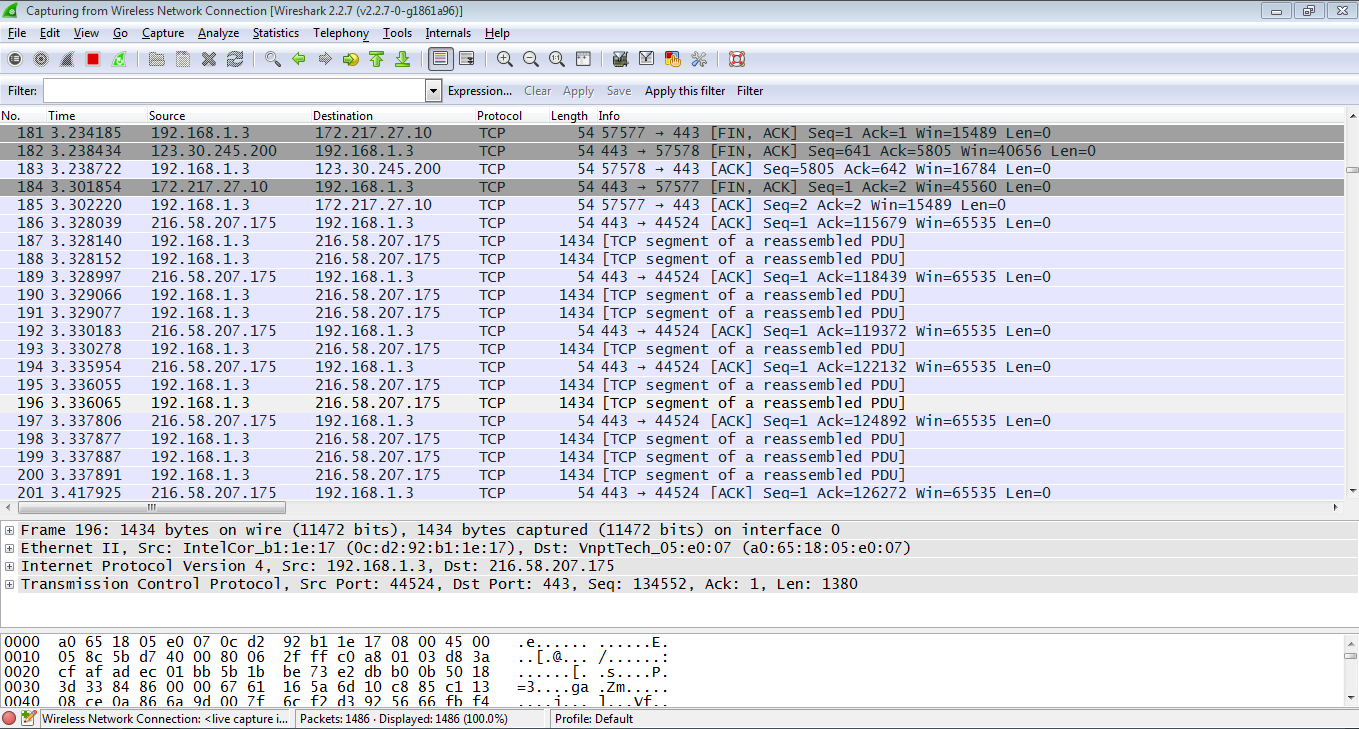Expand the Frame 196 details tree
Image resolution: width=1359 pixels, height=729 pixels.
click(x=9, y=530)
